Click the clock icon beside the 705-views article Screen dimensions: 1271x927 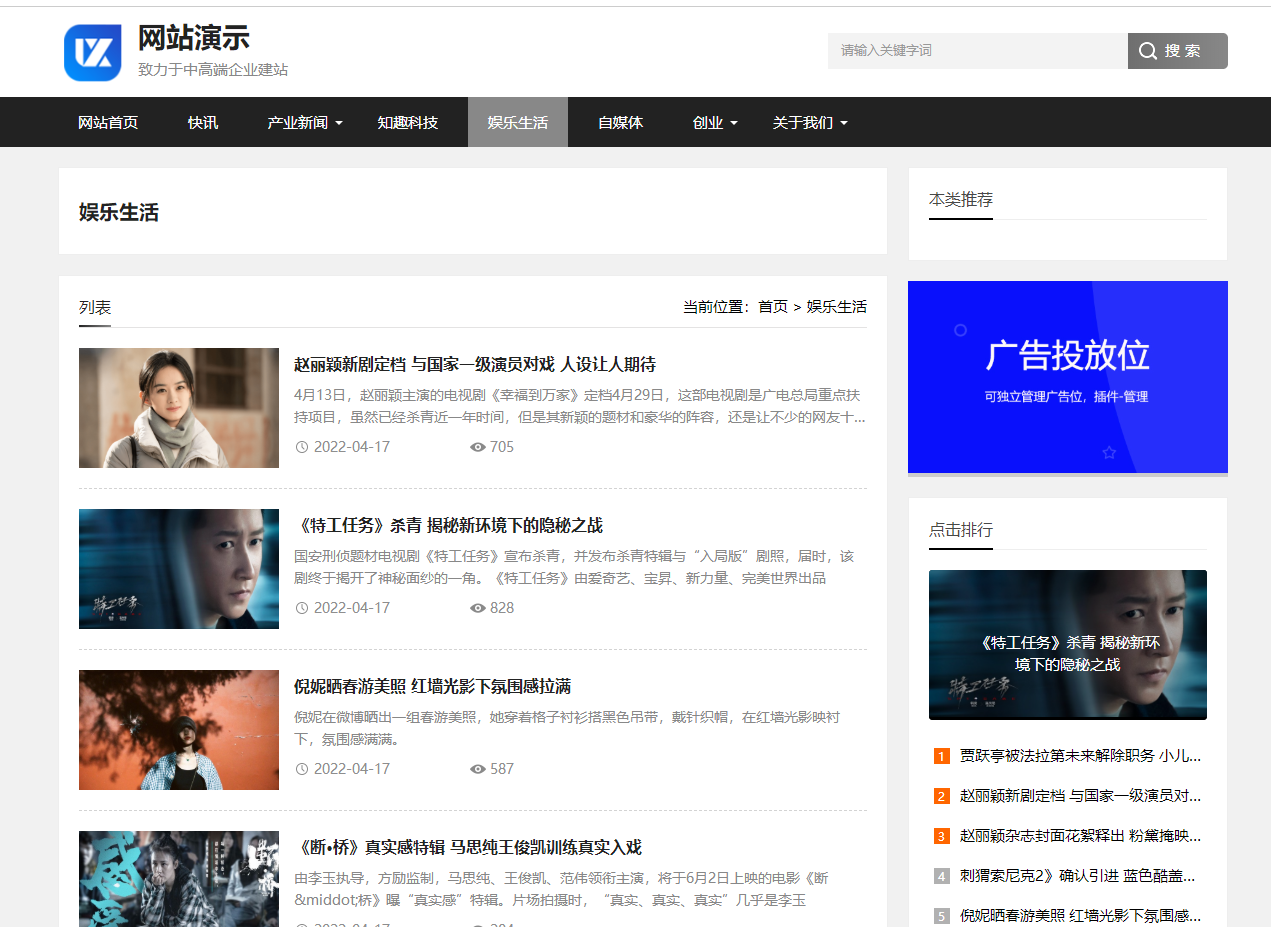click(302, 447)
